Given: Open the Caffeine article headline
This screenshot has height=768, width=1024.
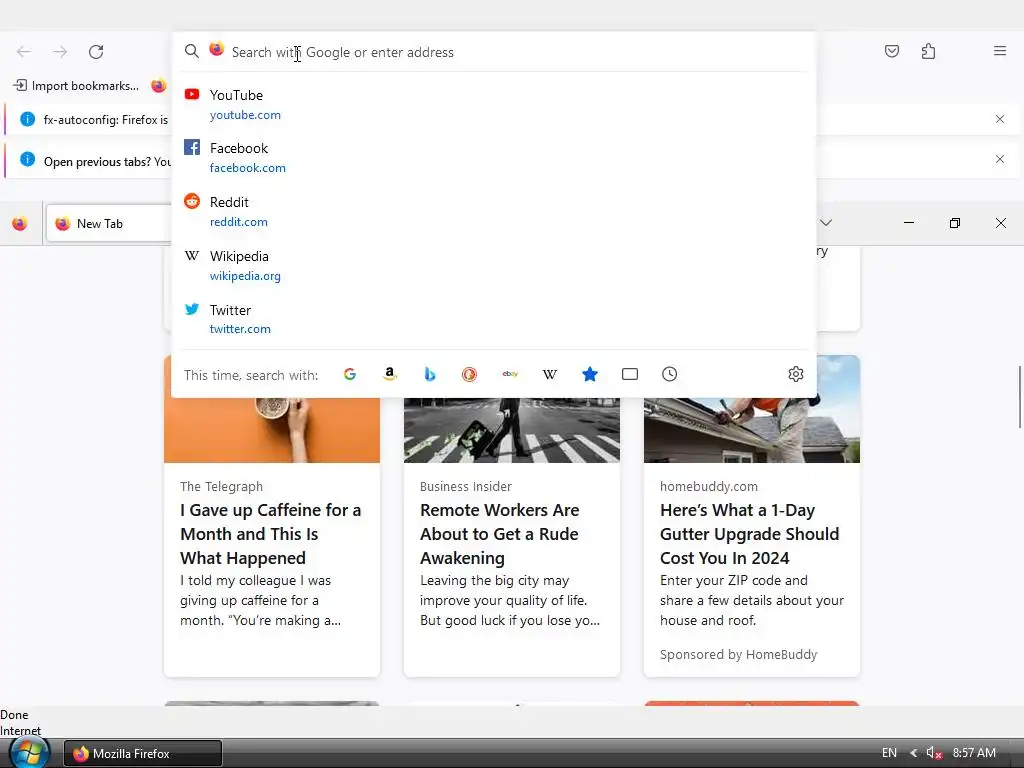Looking at the screenshot, I should click(x=270, y=534).
